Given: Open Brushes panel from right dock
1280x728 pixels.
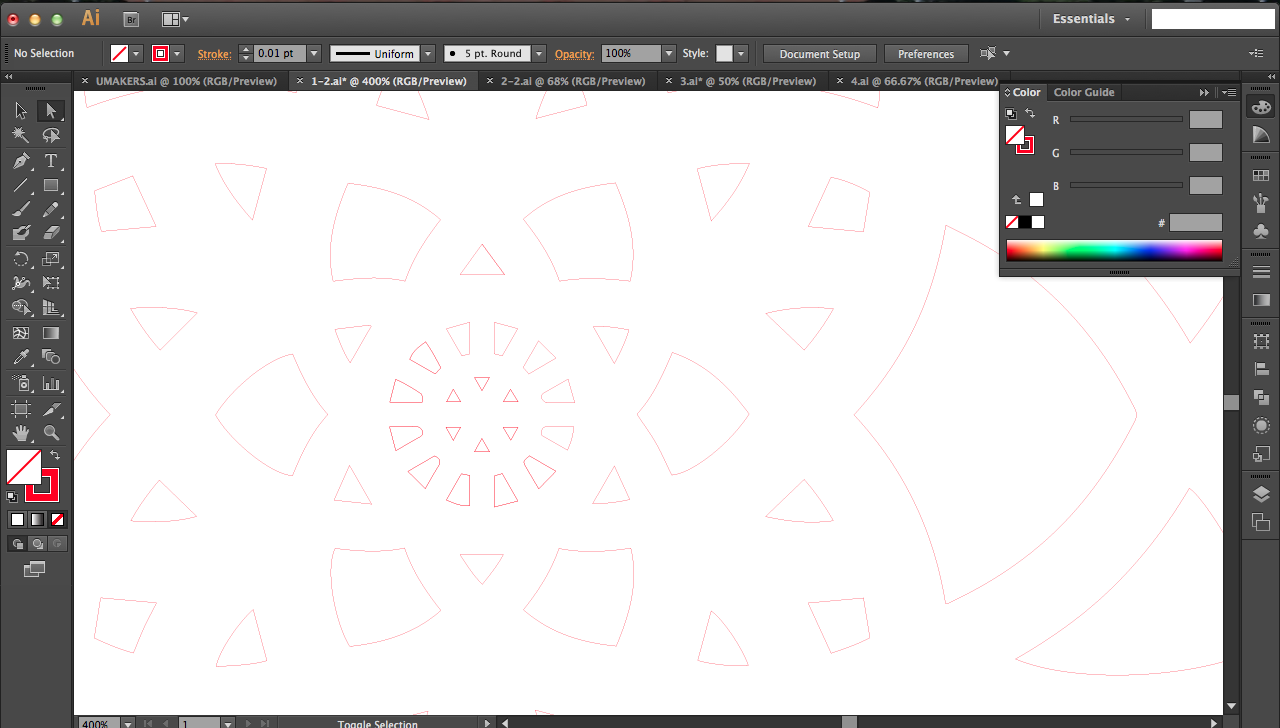Looking at the screenshot, I should coord(1261,203).
